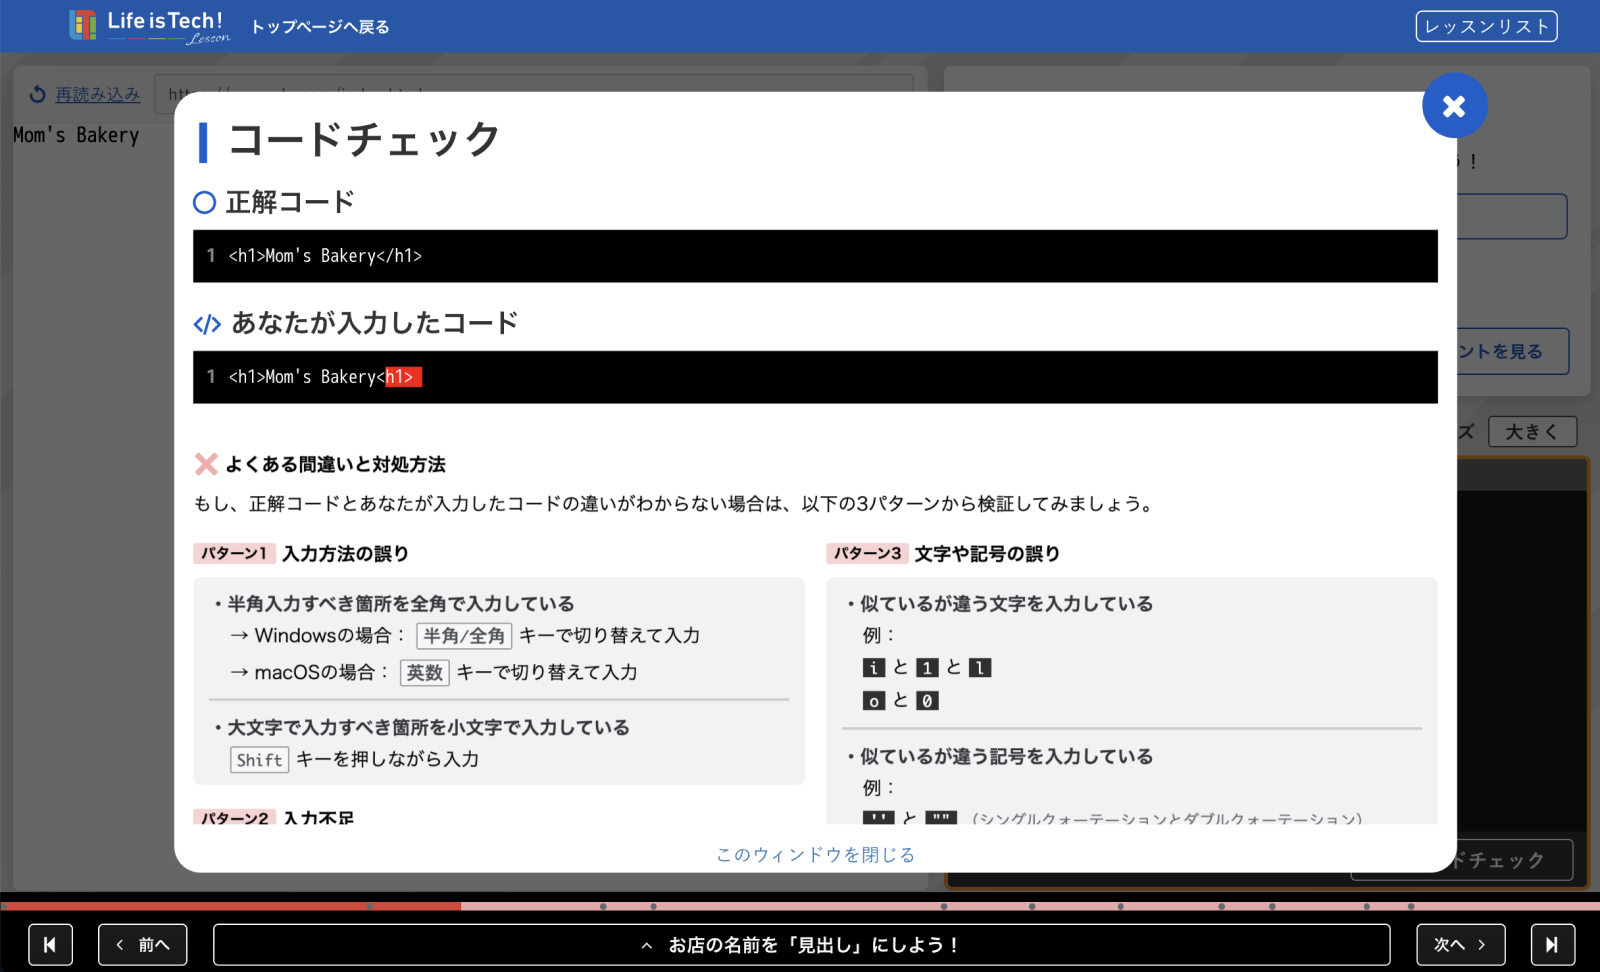Screen dimensions: 1600x972
Task: Click the red progress bar
Action: [230, 906]
